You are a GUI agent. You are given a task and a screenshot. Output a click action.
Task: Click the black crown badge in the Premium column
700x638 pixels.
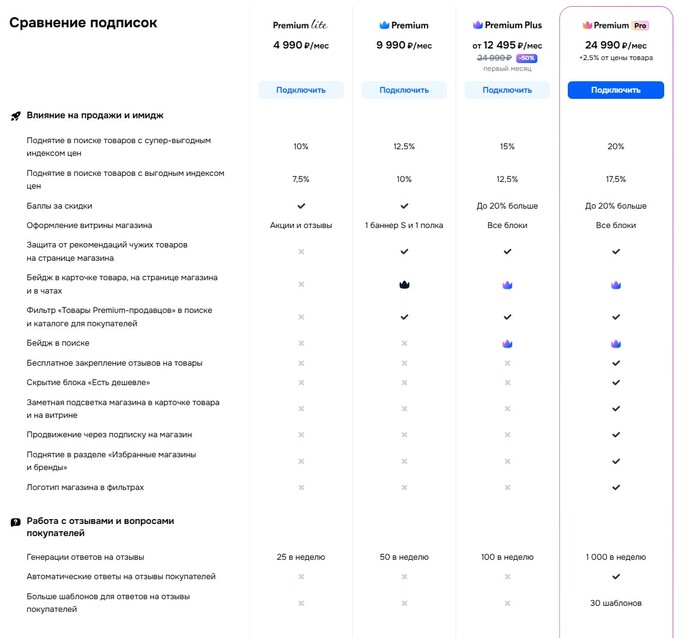(404, 284)
